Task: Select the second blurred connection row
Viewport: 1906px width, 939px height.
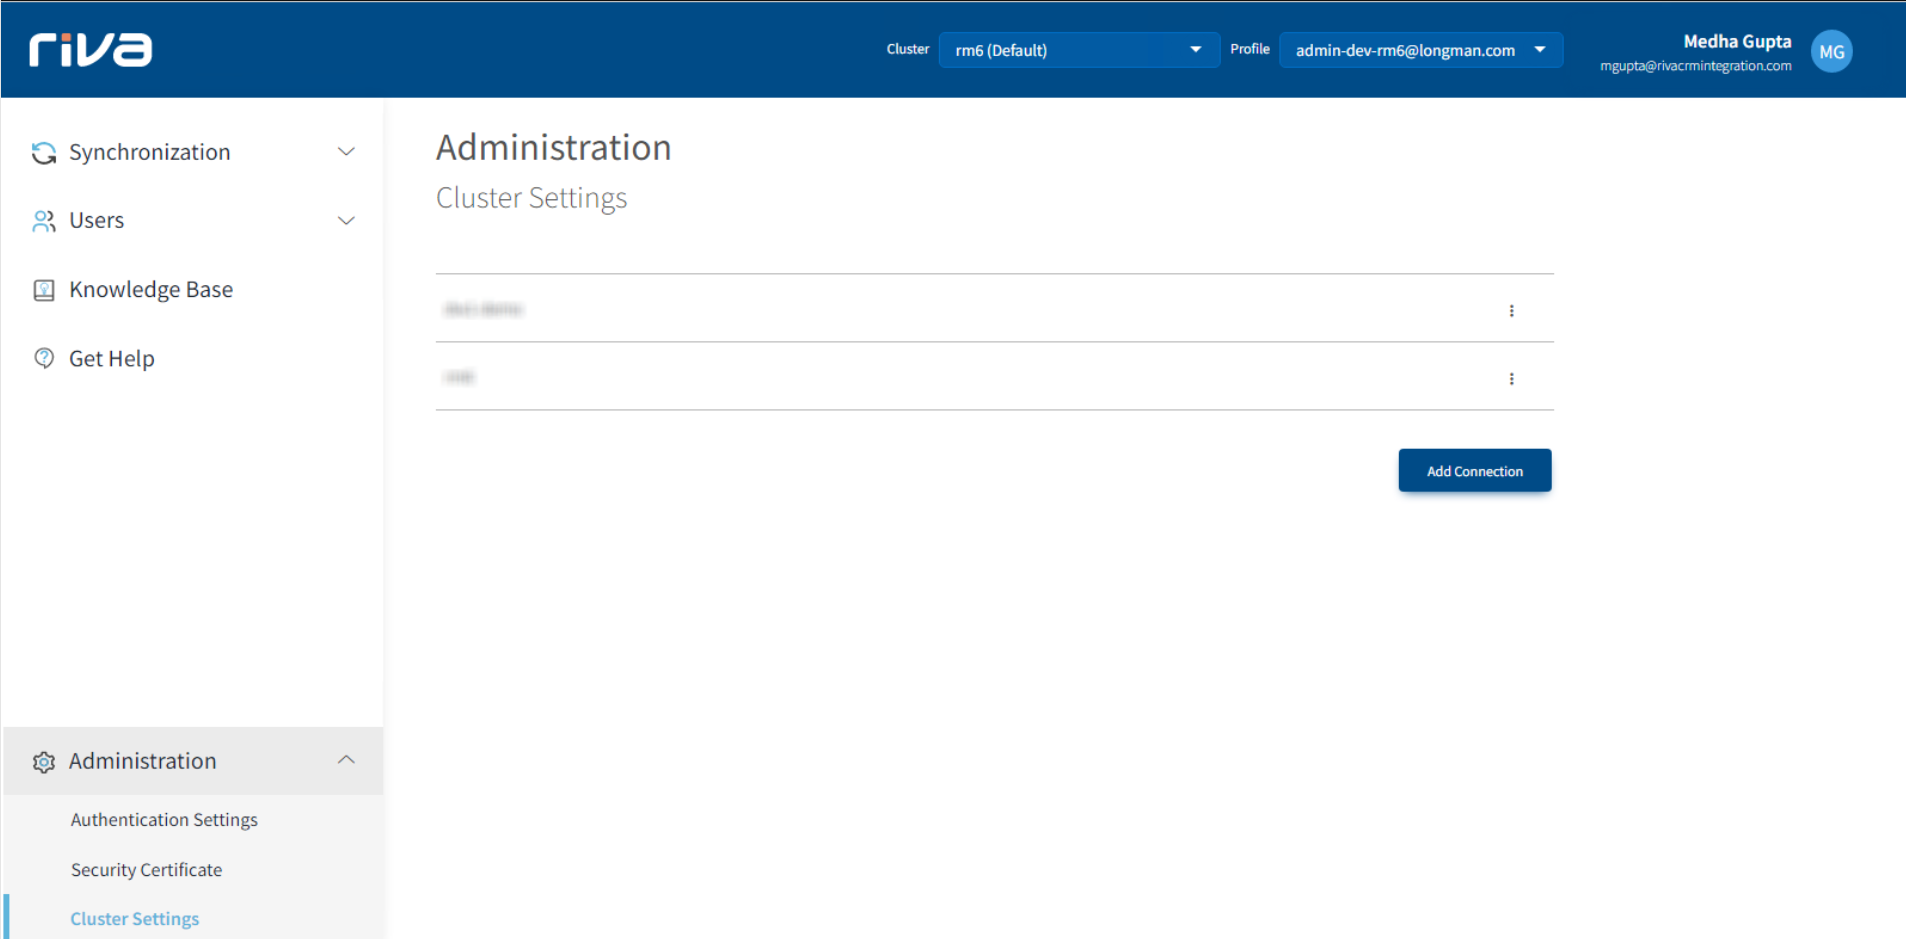Action: click(x=995, y=377)
